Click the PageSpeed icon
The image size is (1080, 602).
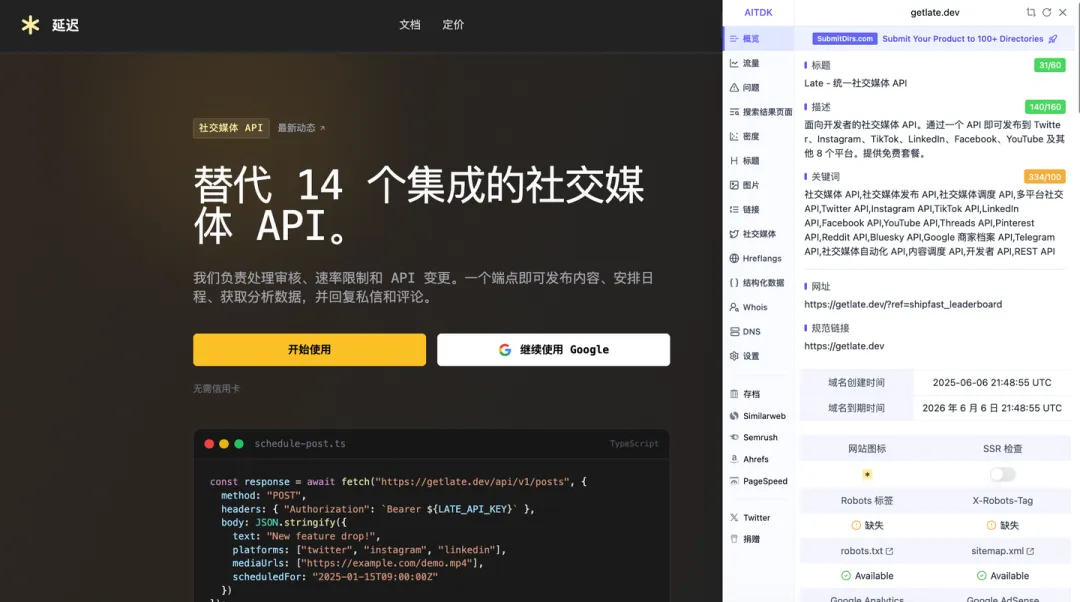point(734,481)
